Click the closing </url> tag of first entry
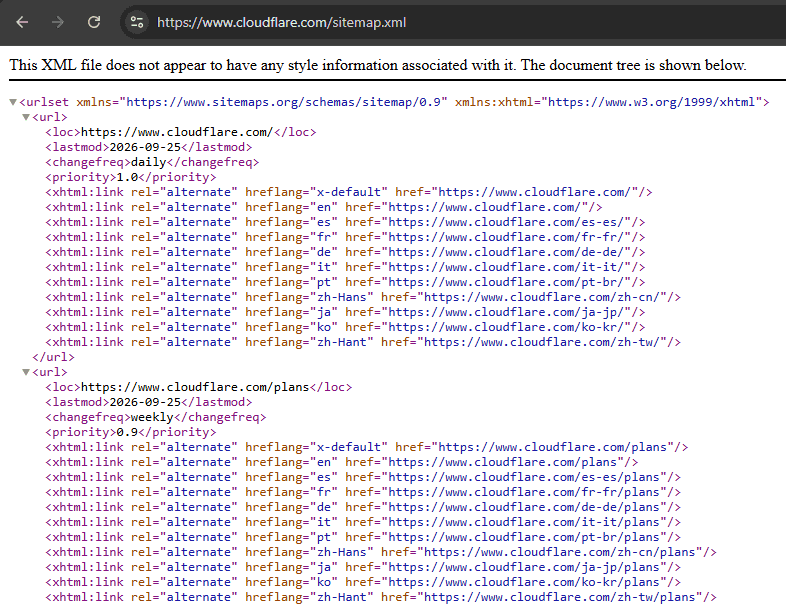 pyautogui.click(x=53, y=358)
